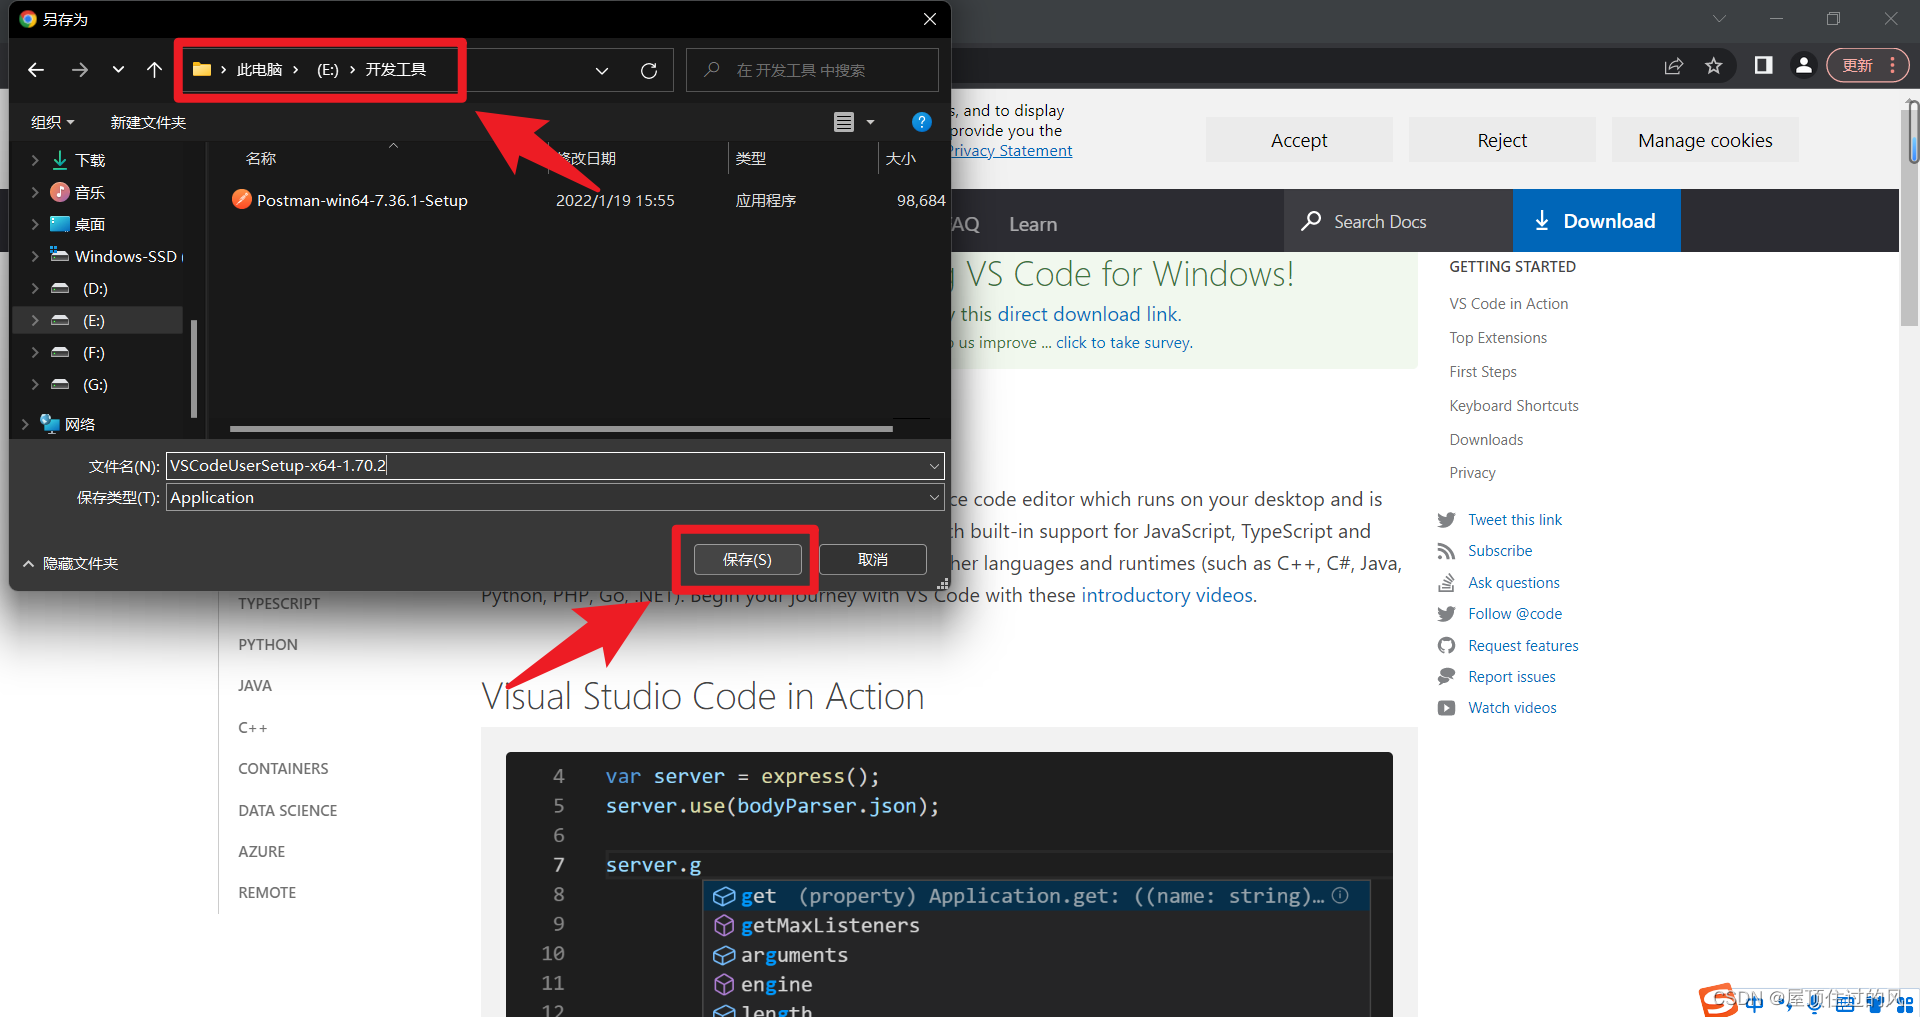This screenshot has width=1920, height=1017.
Task: Click the Watch videos link
Action: (x=1512, y=708)
